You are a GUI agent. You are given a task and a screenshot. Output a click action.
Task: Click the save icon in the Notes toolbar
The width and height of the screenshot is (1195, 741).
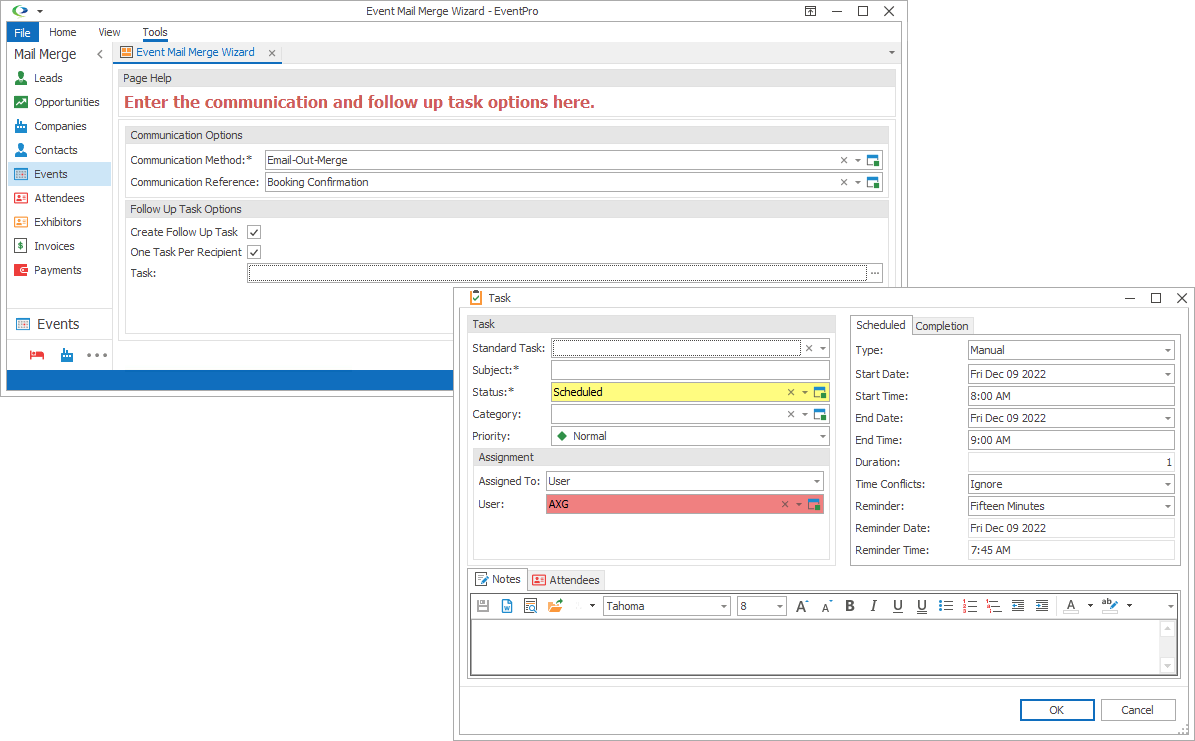[483, 606]
